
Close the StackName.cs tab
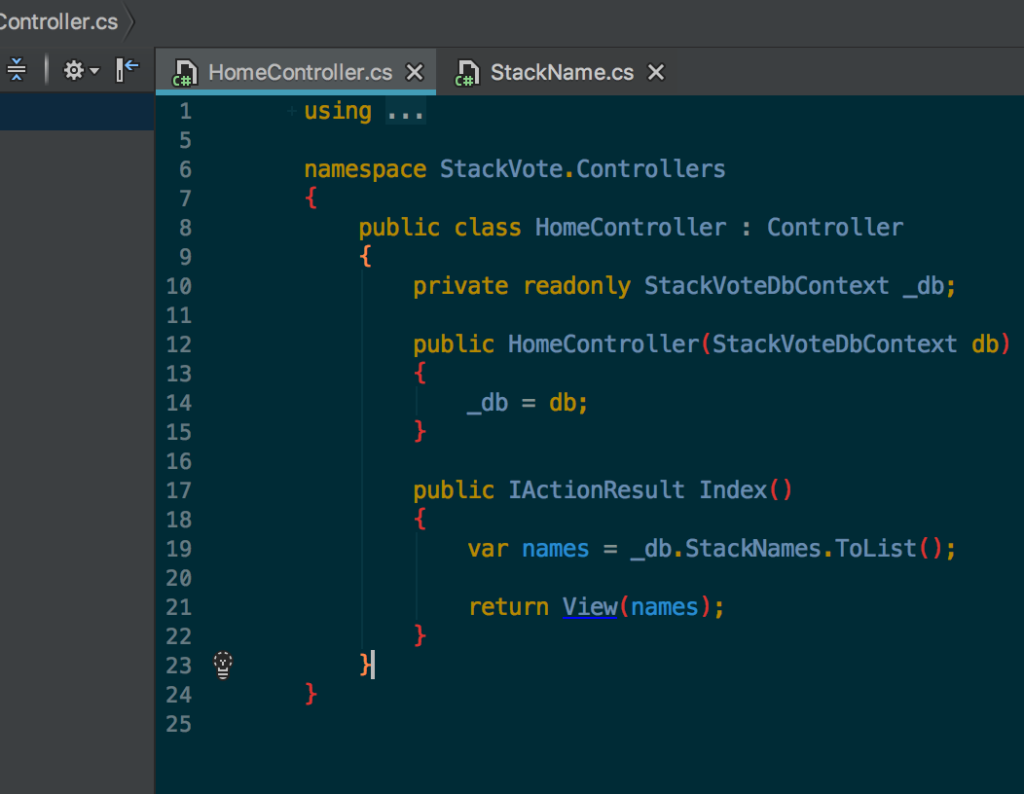click(x=656, y=73)
